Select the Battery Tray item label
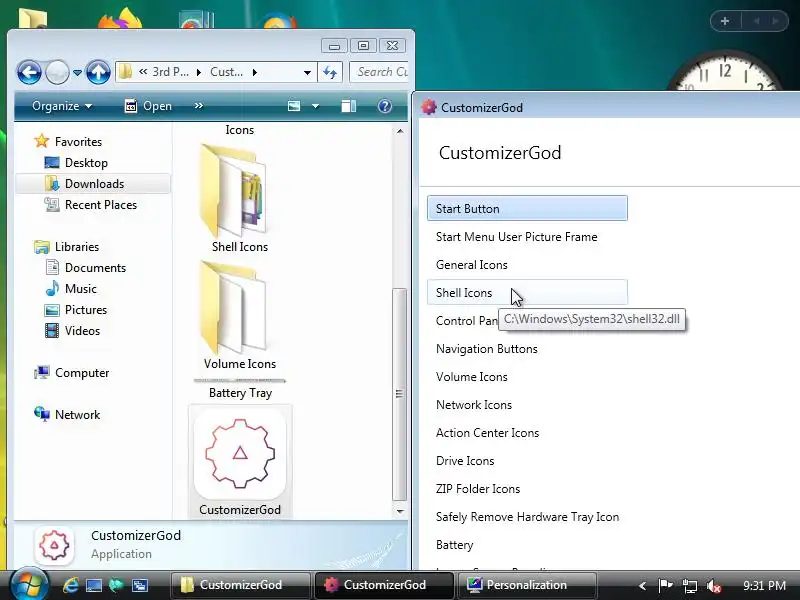This screenshot has width=800, height=600. [x=240, y=393]
